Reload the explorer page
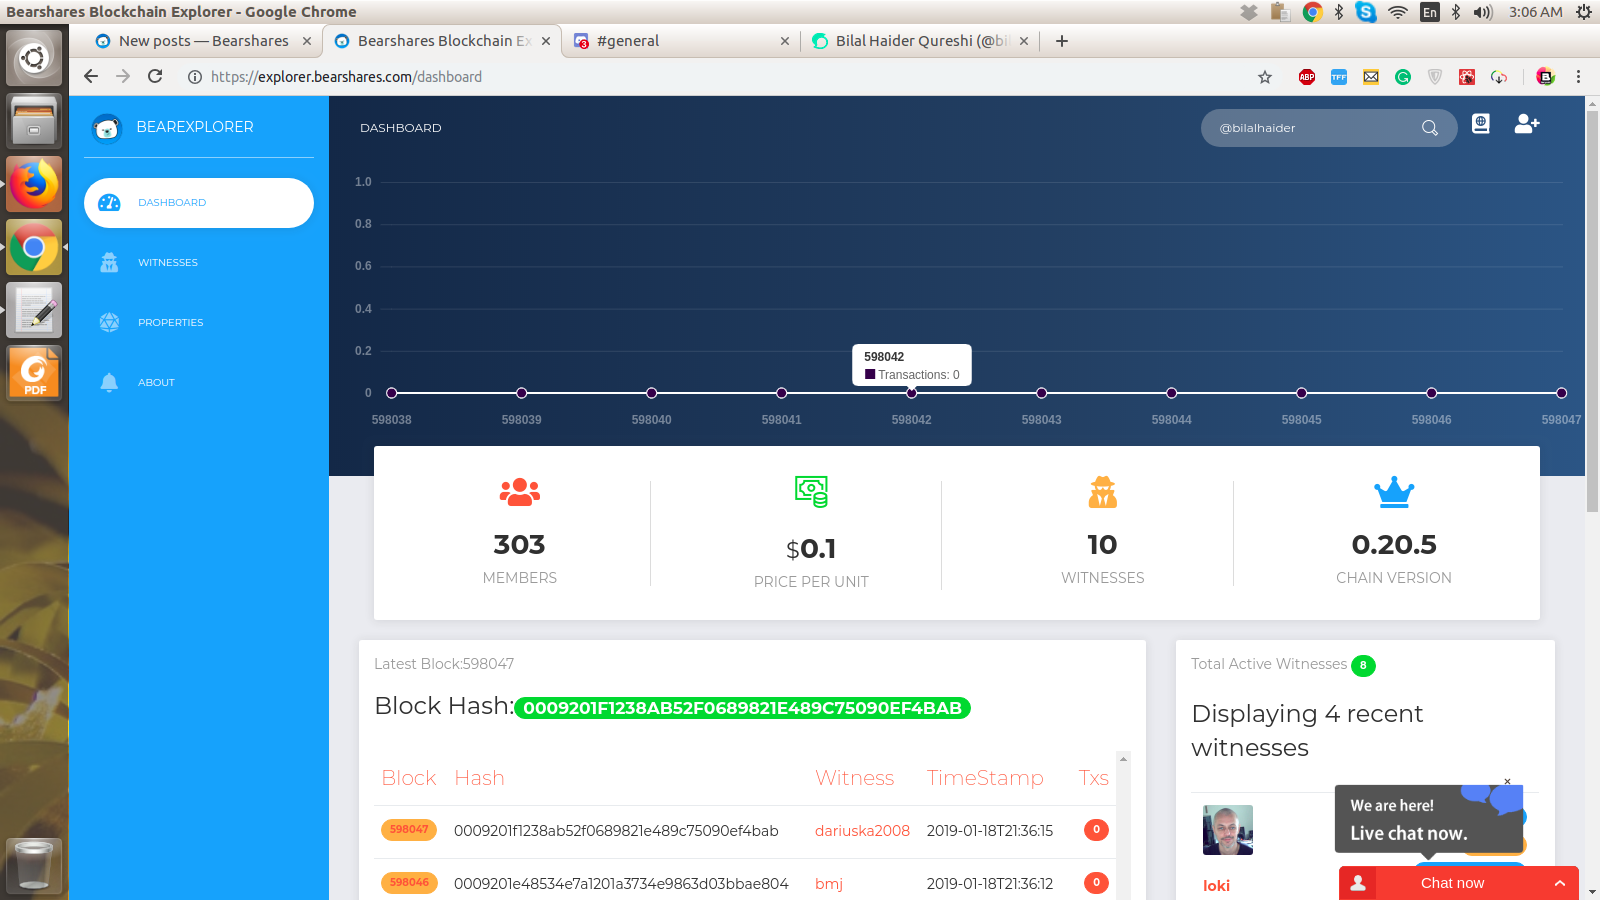 155,77
